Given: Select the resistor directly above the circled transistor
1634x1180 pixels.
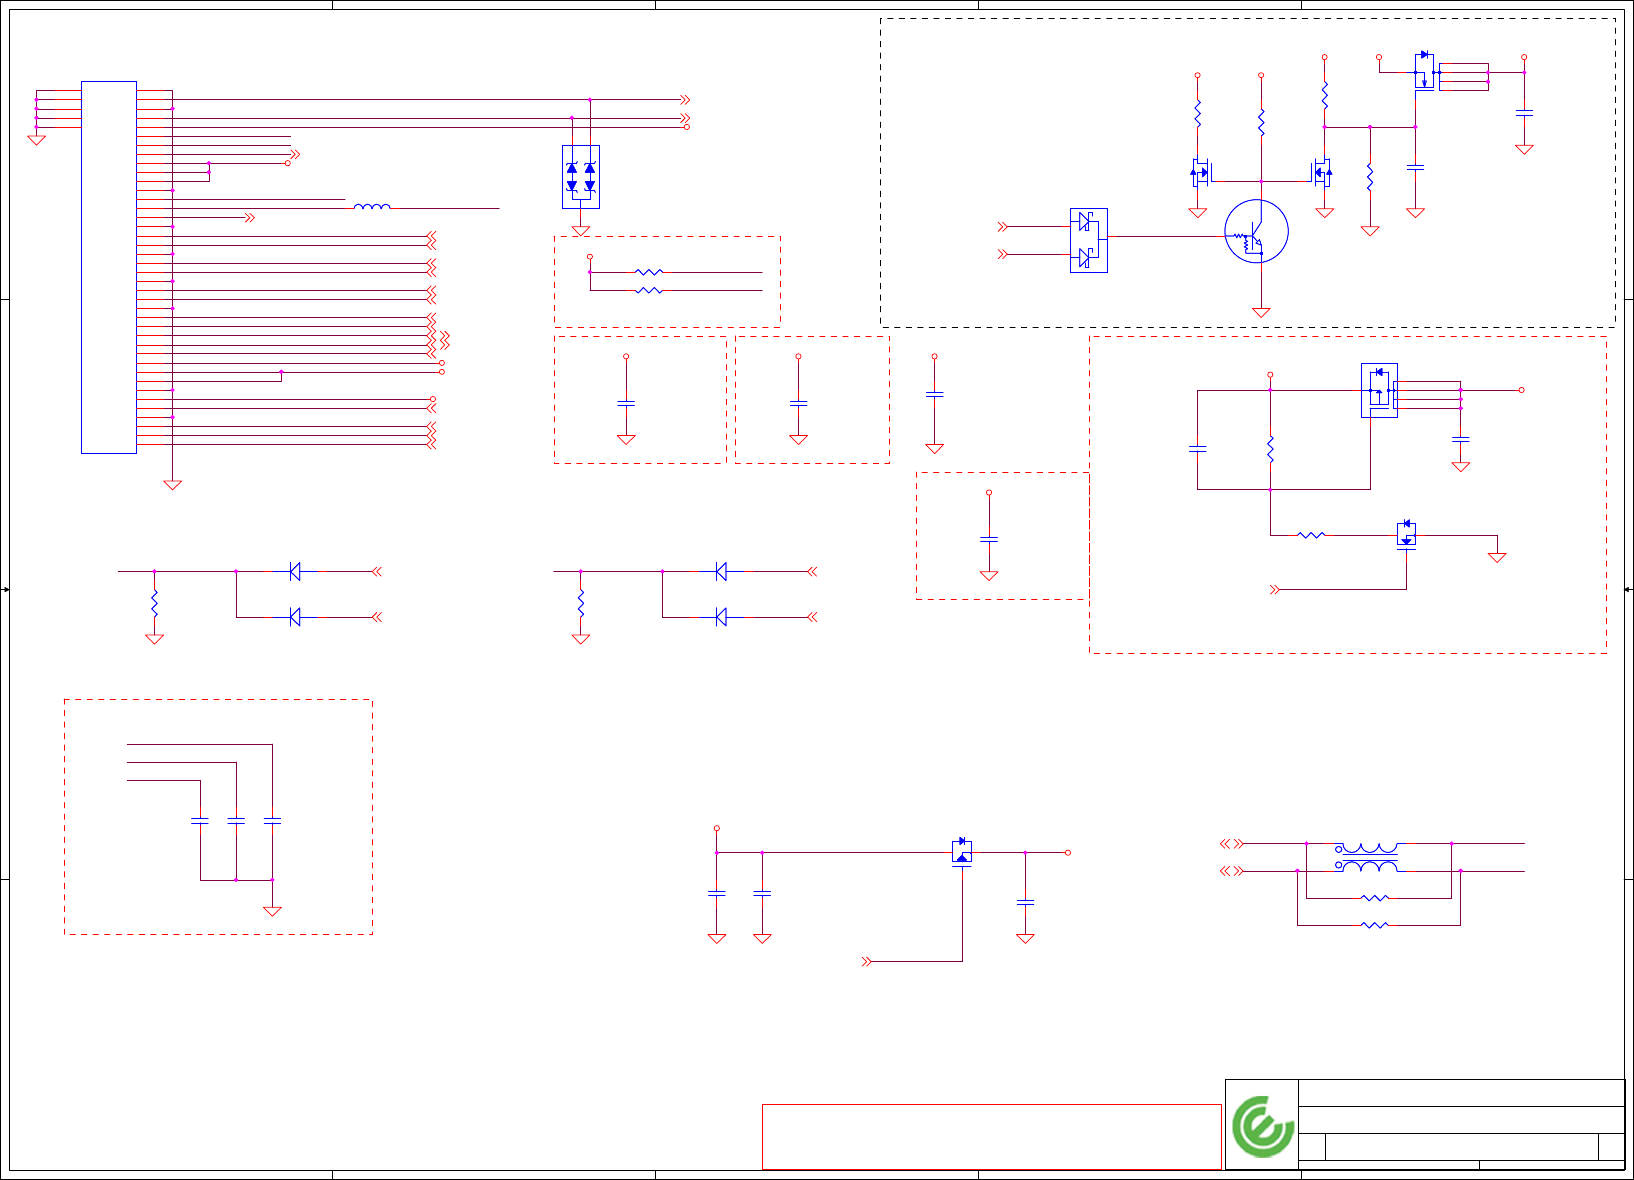Looking at the screenshot, I should click(x=1261, y=122).
